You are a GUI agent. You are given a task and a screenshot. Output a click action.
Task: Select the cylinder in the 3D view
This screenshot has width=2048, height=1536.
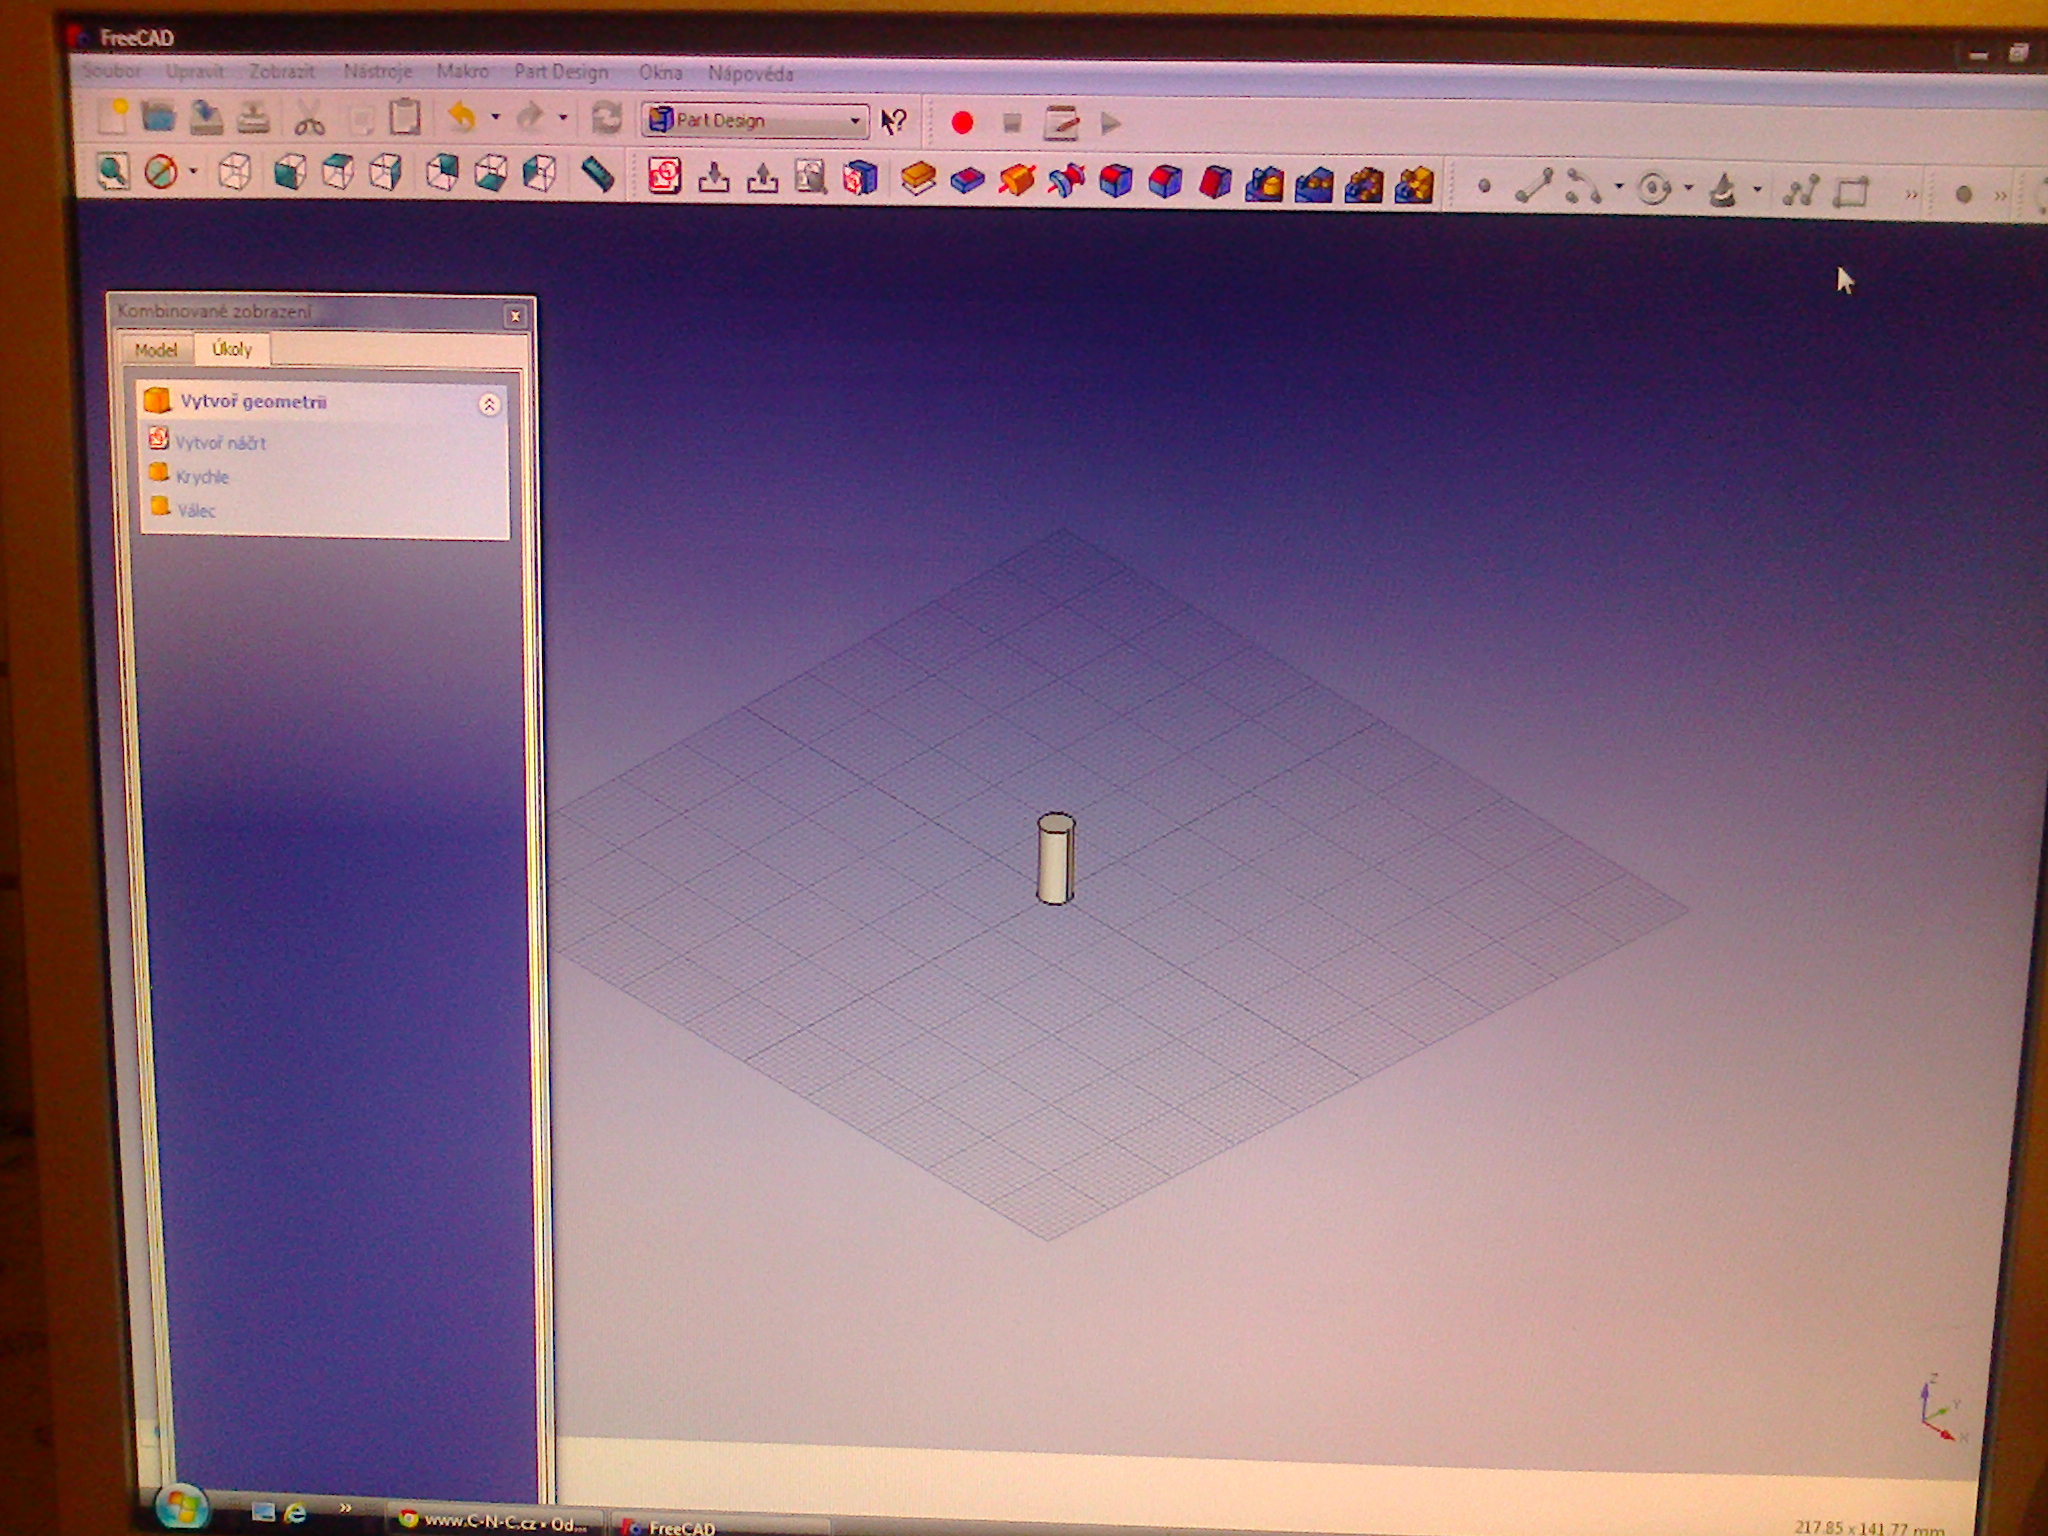[1055, 862]
